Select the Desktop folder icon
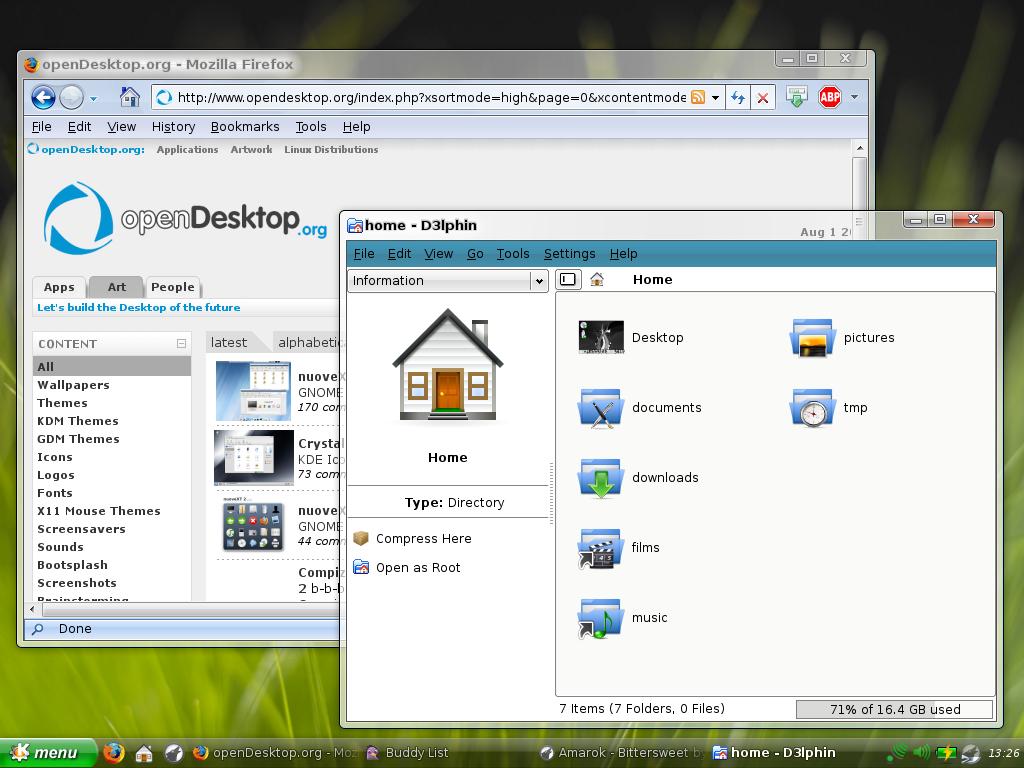 (601, 337)
